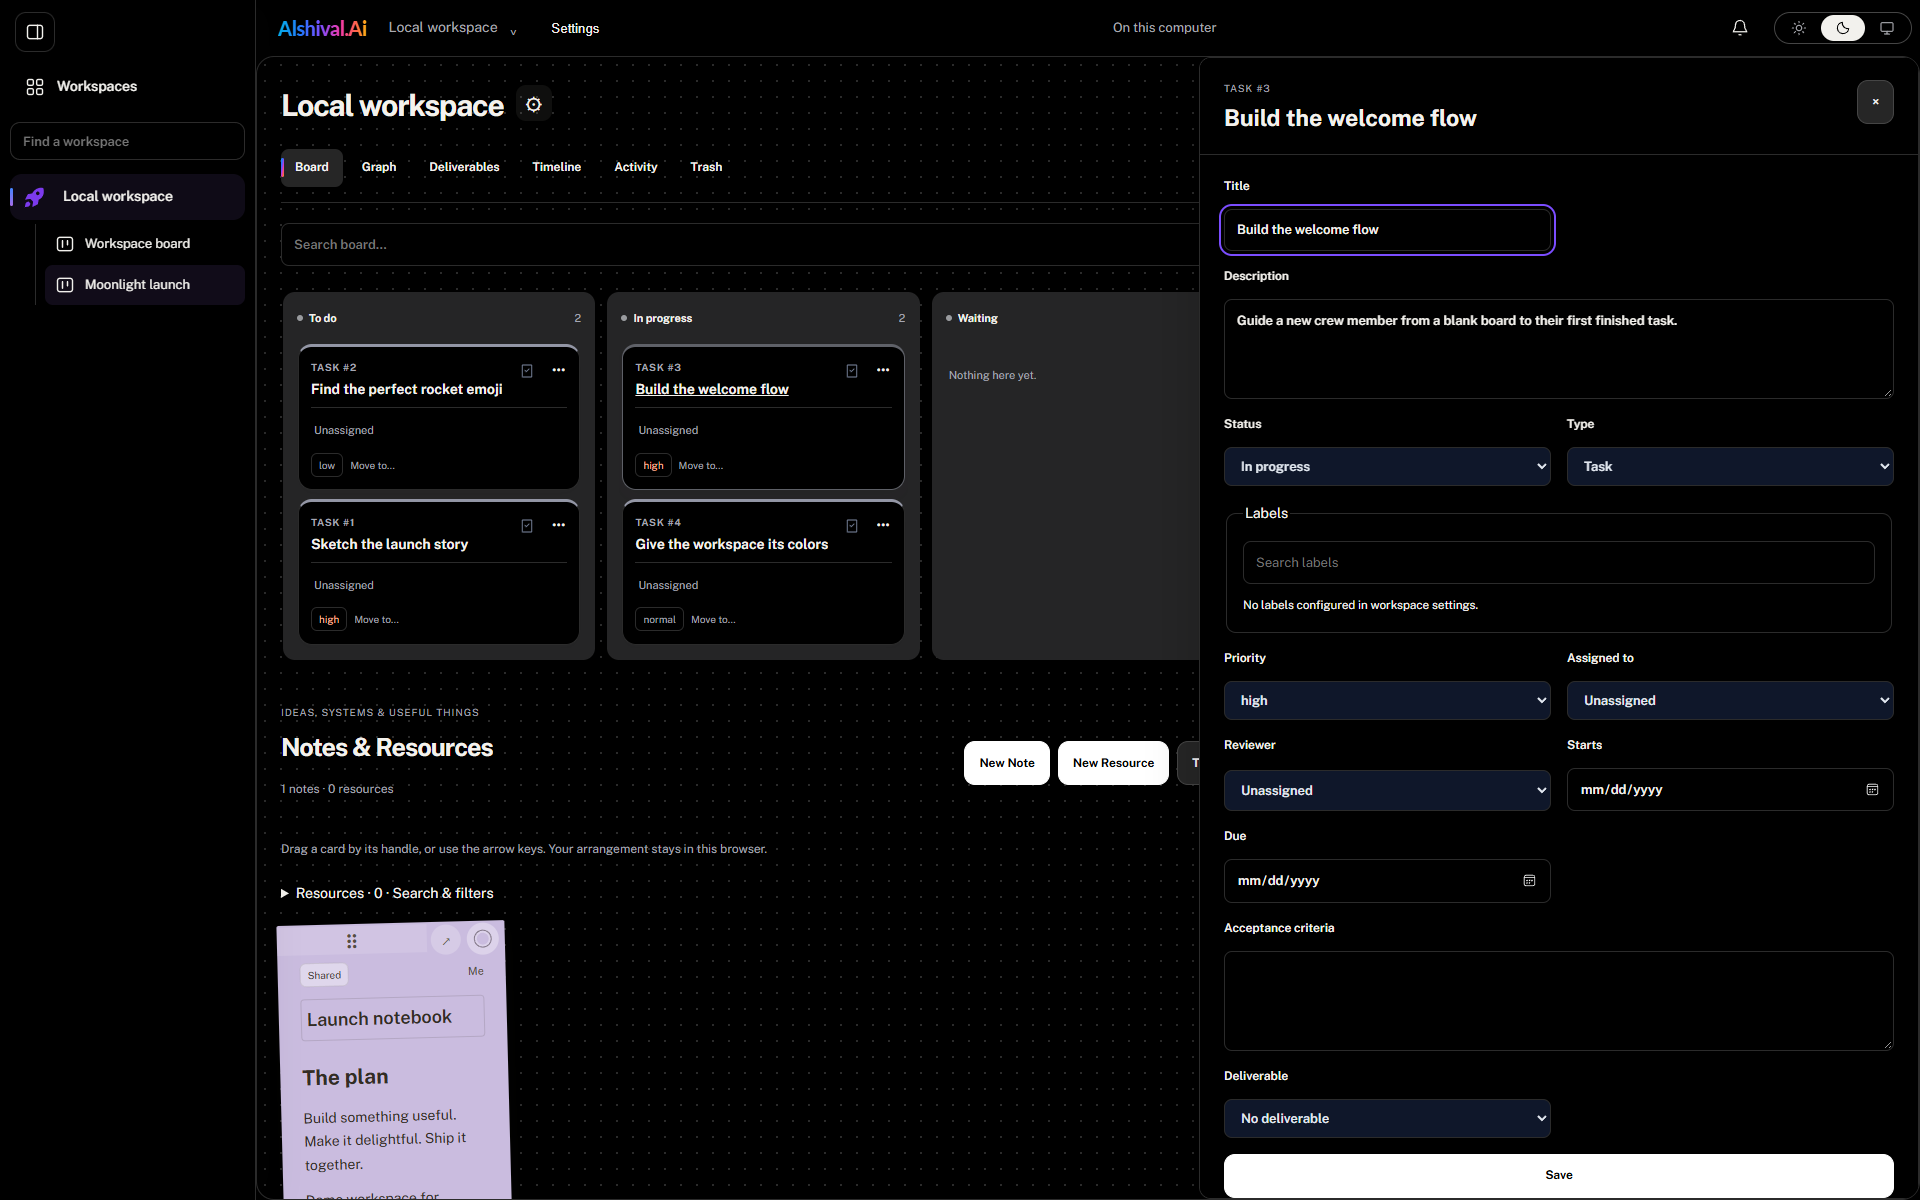Switch to dark theme moon icon
Image resolution: width=1920 pixels, height=1200 pixels.
pos(1843,28)
